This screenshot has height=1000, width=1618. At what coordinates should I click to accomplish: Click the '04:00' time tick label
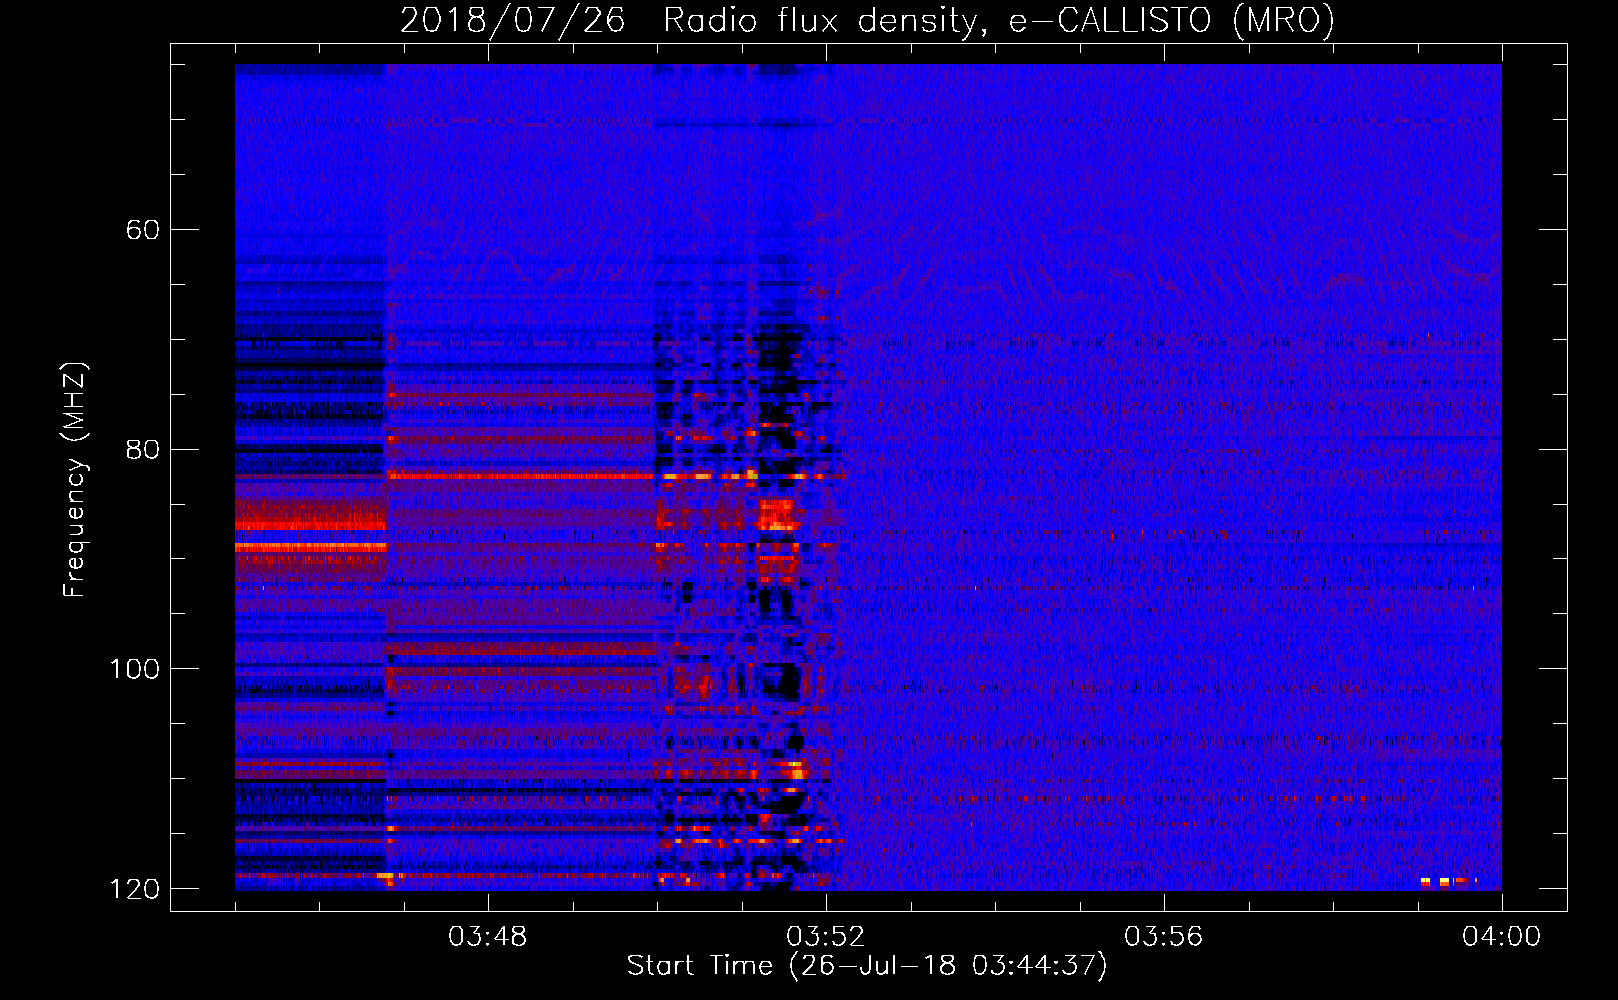(1501, 937)
